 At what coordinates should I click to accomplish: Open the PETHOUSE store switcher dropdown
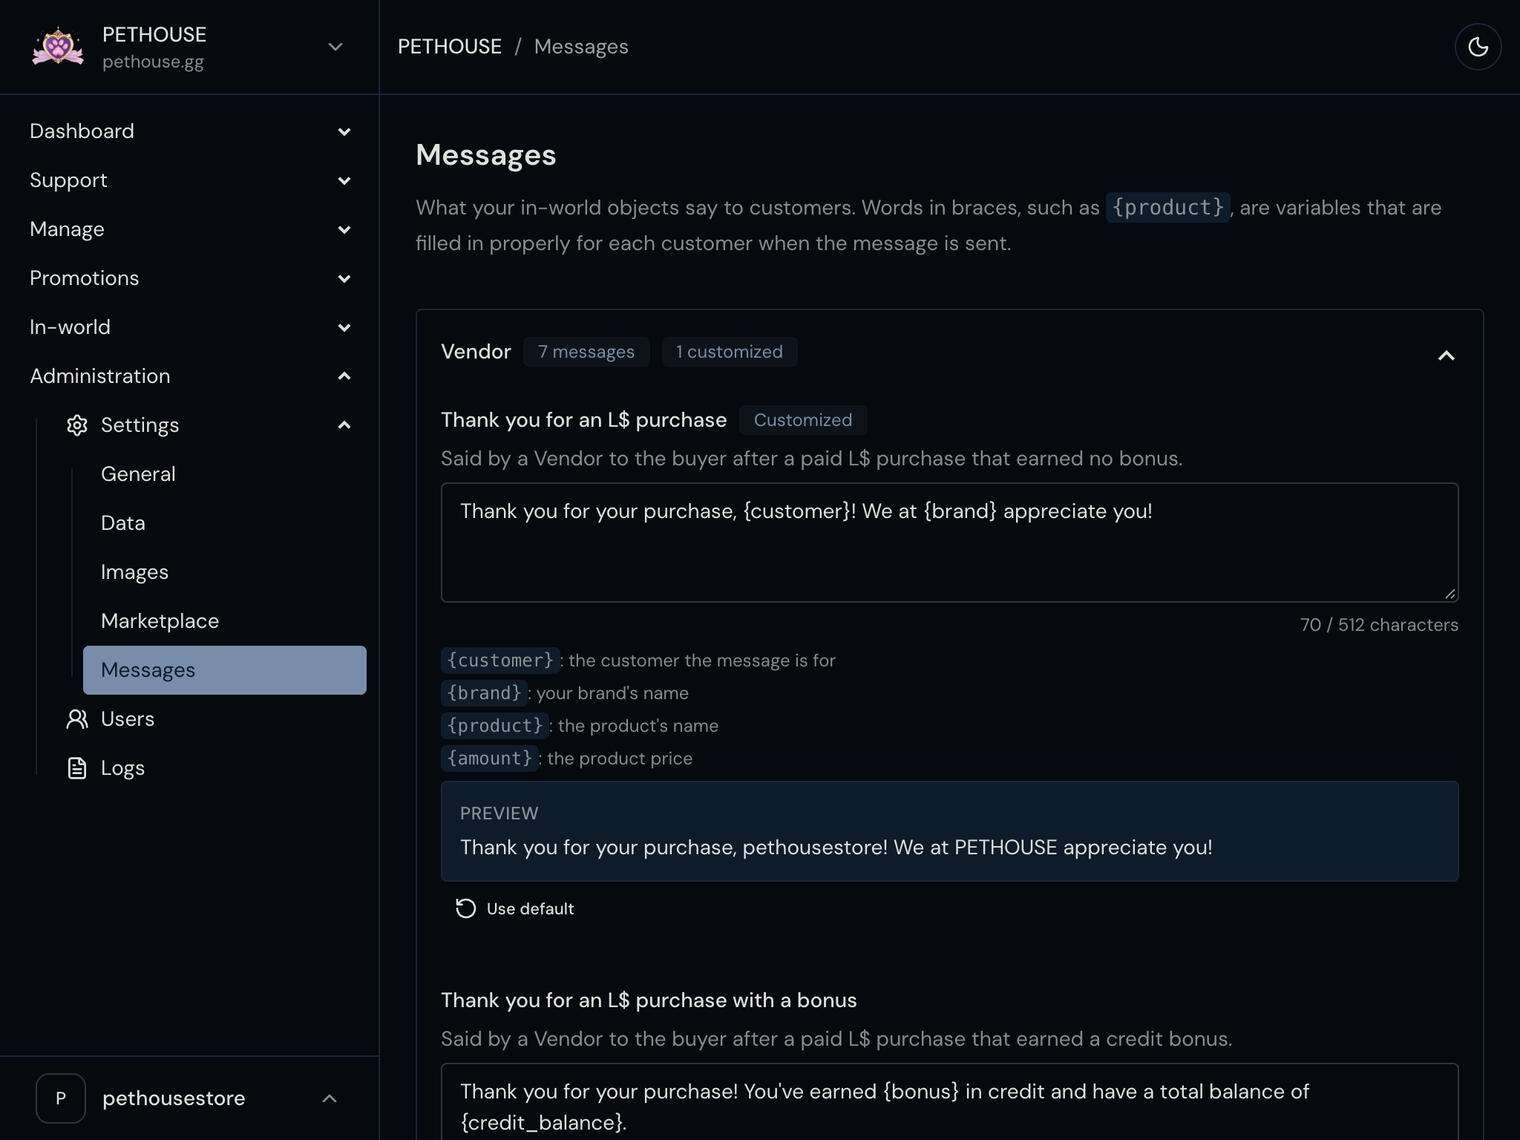(x=336, y=47)
